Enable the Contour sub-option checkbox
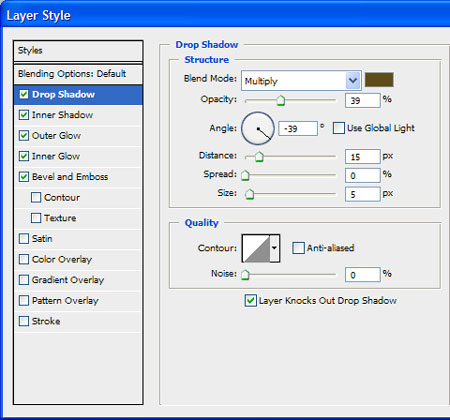This screenshot has width=450, height=420. tap(36, 197)
